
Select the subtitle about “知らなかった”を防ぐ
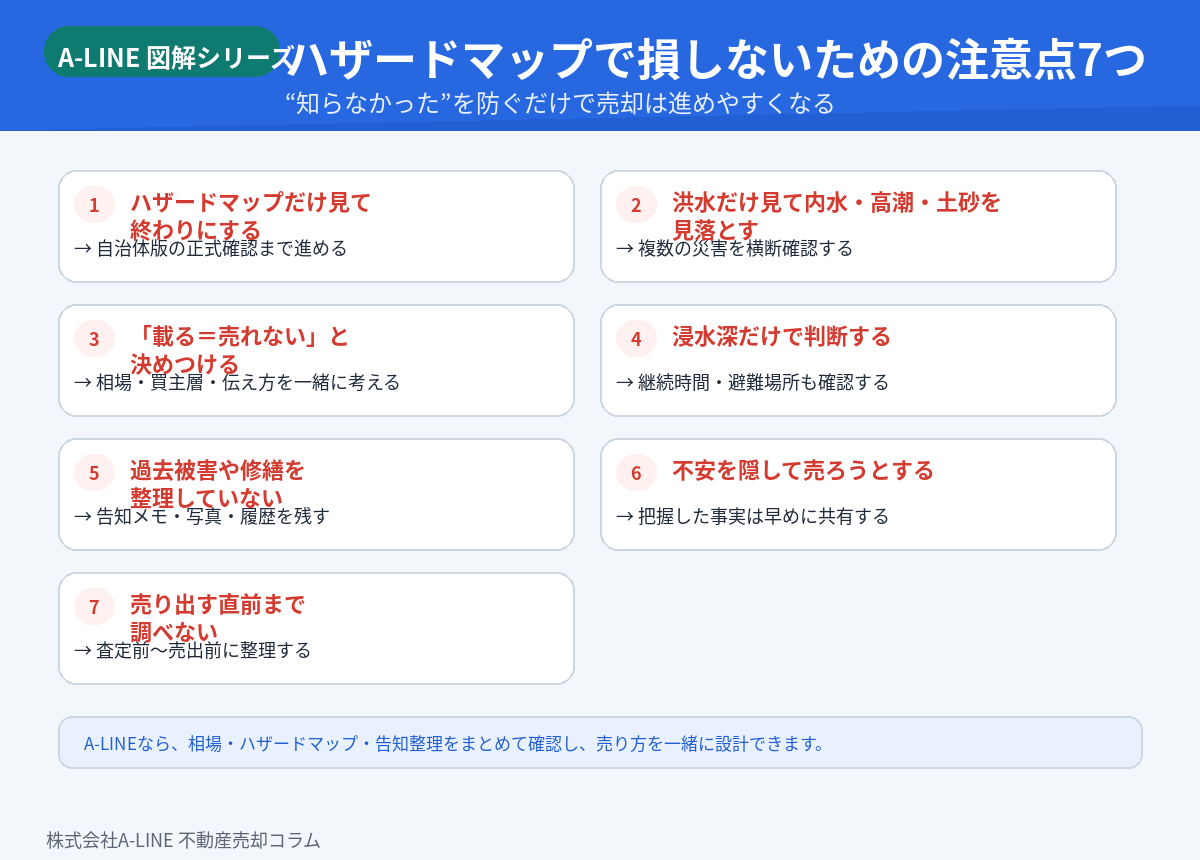[559, 103]
